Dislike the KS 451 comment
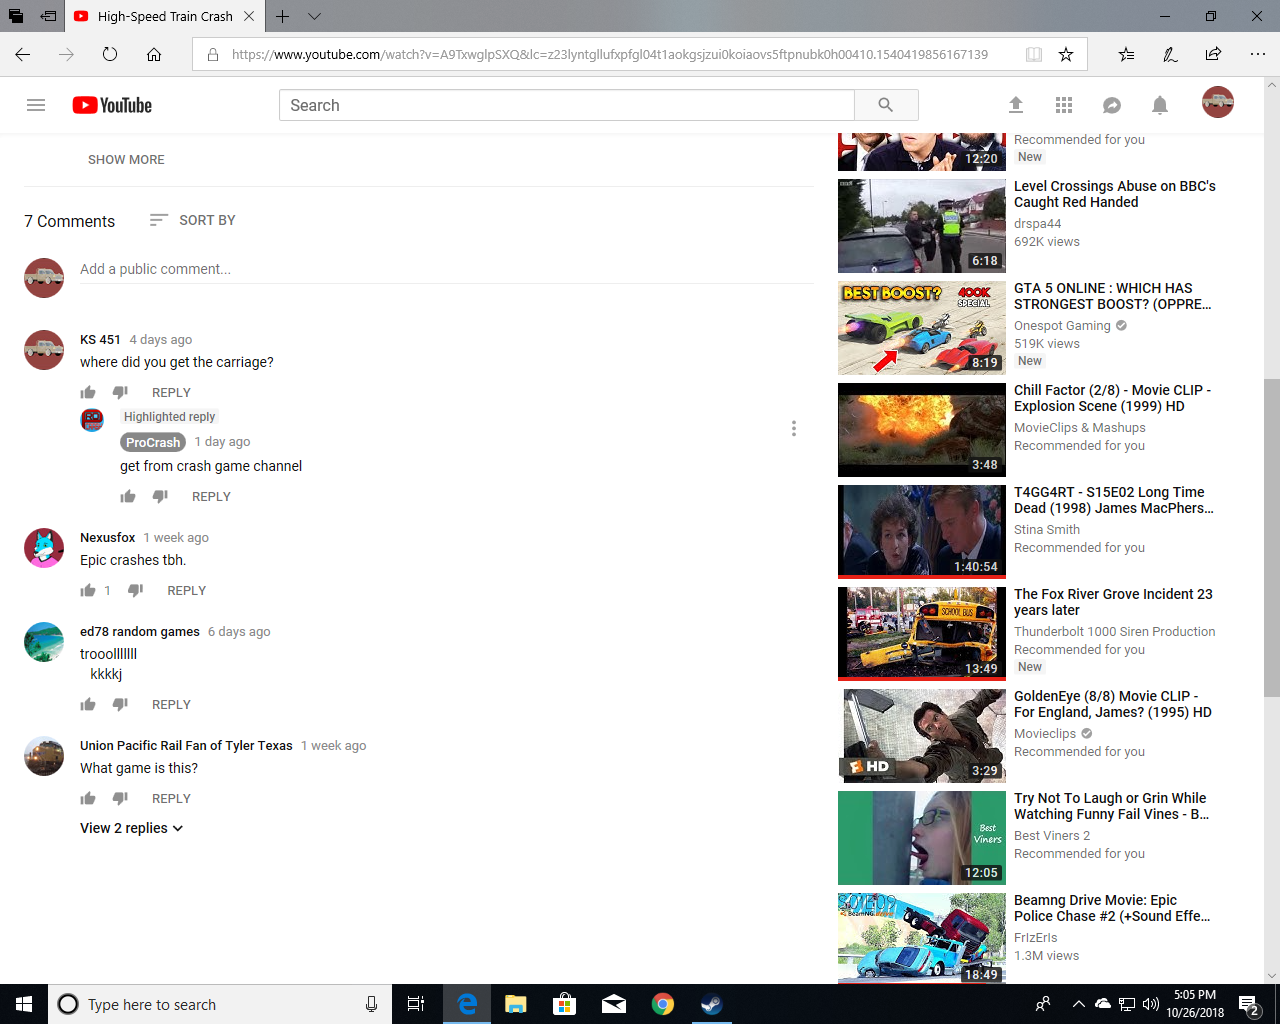The width and height of the screenshot is (1280, 1024). point(120,393)
